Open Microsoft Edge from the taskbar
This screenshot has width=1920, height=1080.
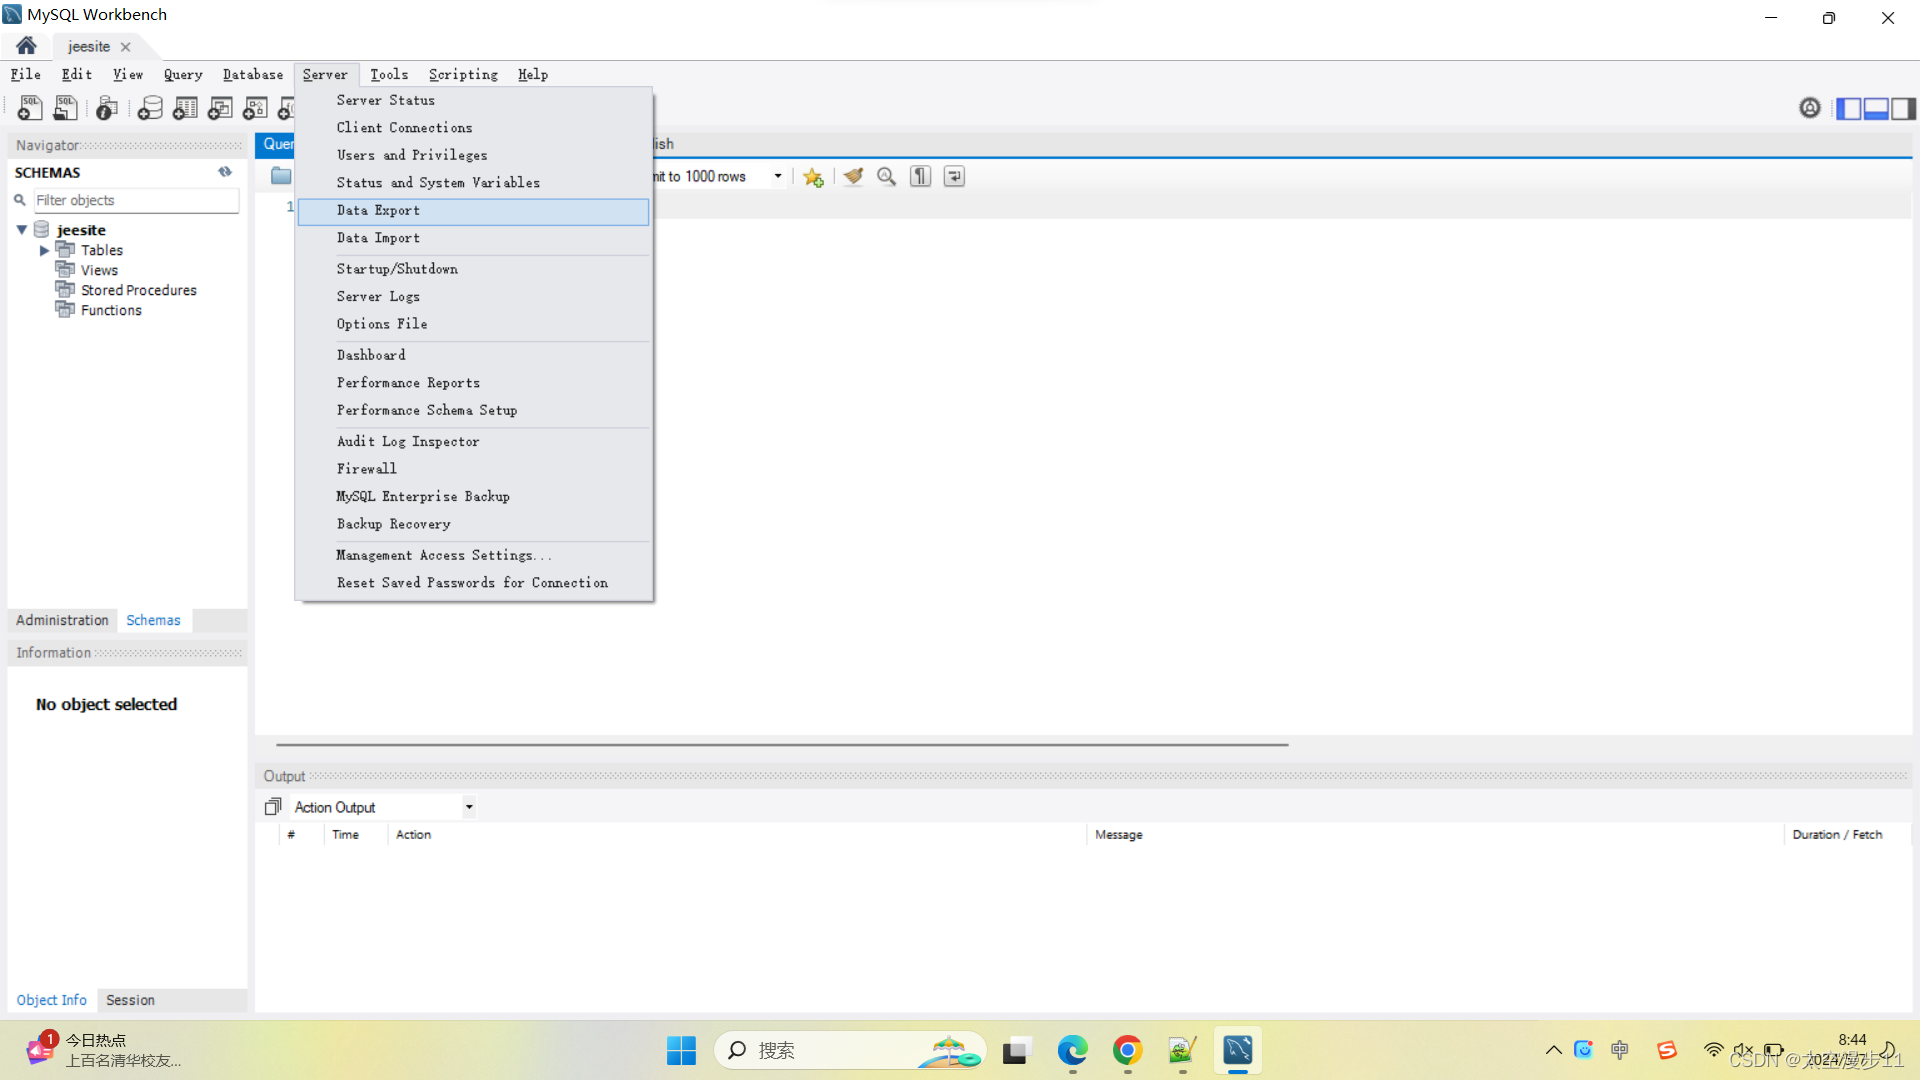coord(1072,1050)
